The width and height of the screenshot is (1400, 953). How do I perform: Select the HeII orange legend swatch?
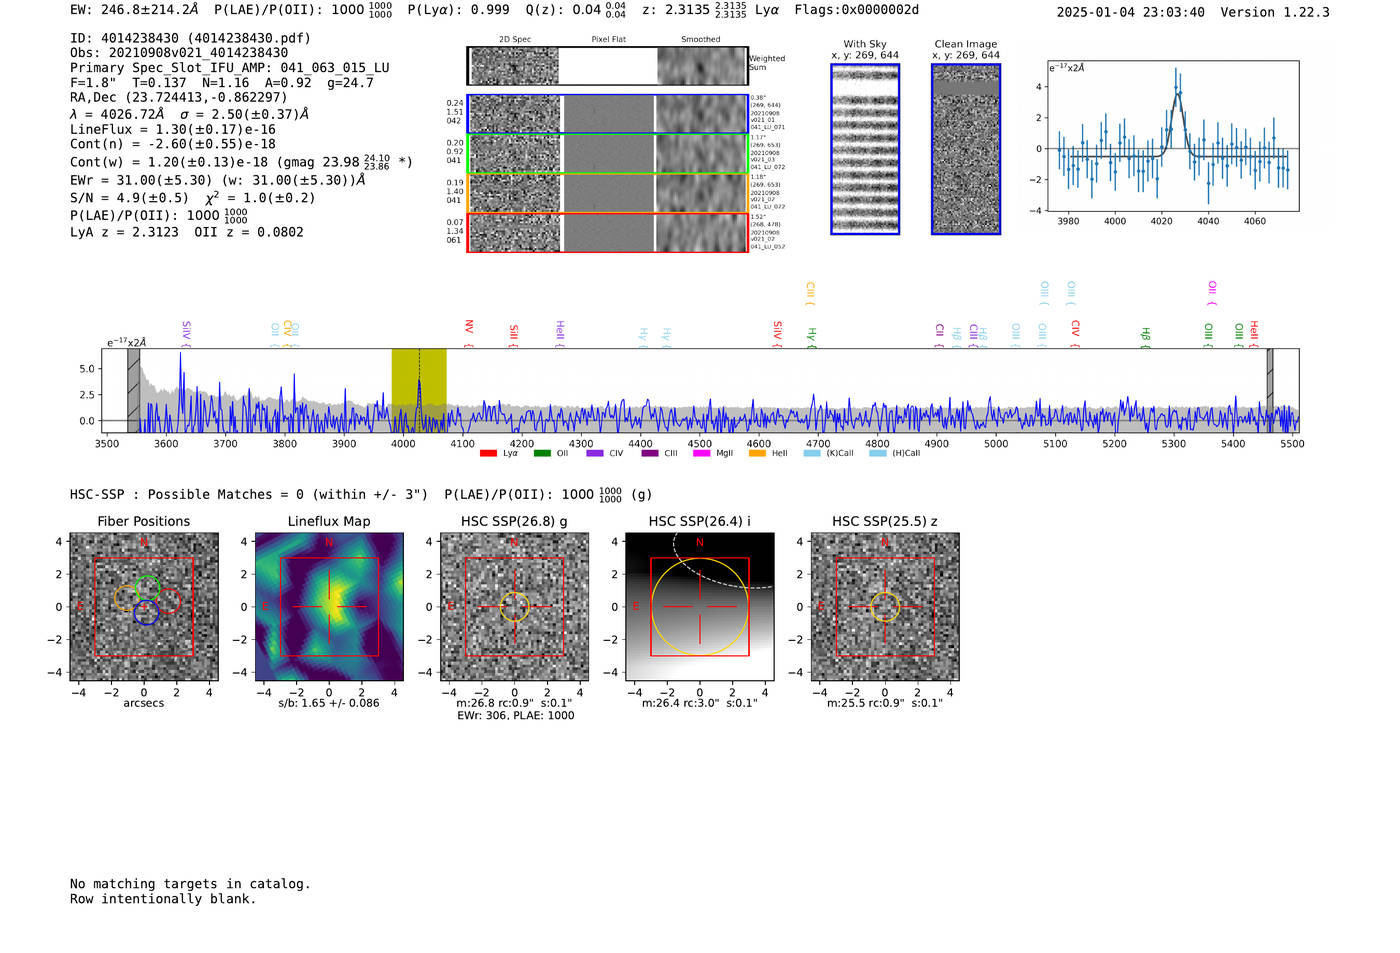(x=757, y=453)
